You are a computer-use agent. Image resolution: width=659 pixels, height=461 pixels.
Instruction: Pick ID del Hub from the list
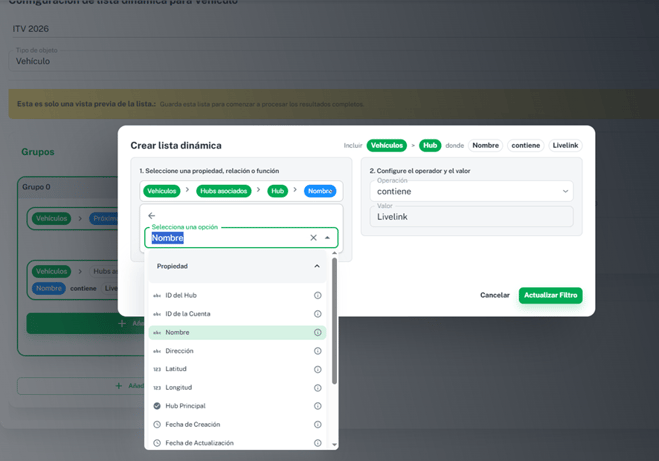pyautogui.click(x=181, y=295)
